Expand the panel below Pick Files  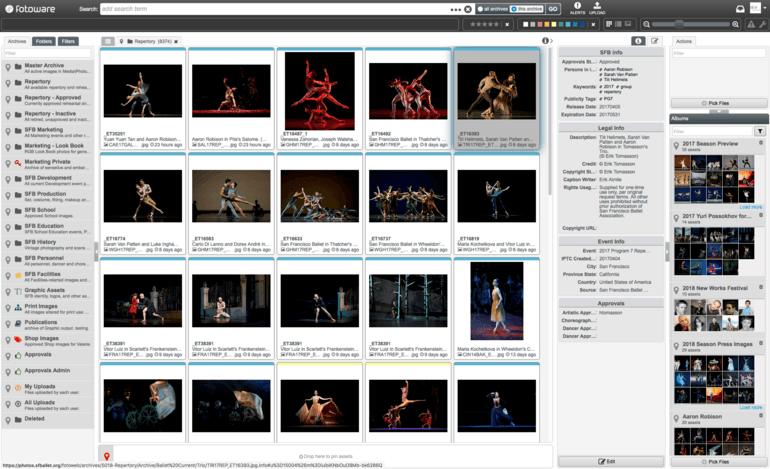pyautogui.click(x=718, y=113)
